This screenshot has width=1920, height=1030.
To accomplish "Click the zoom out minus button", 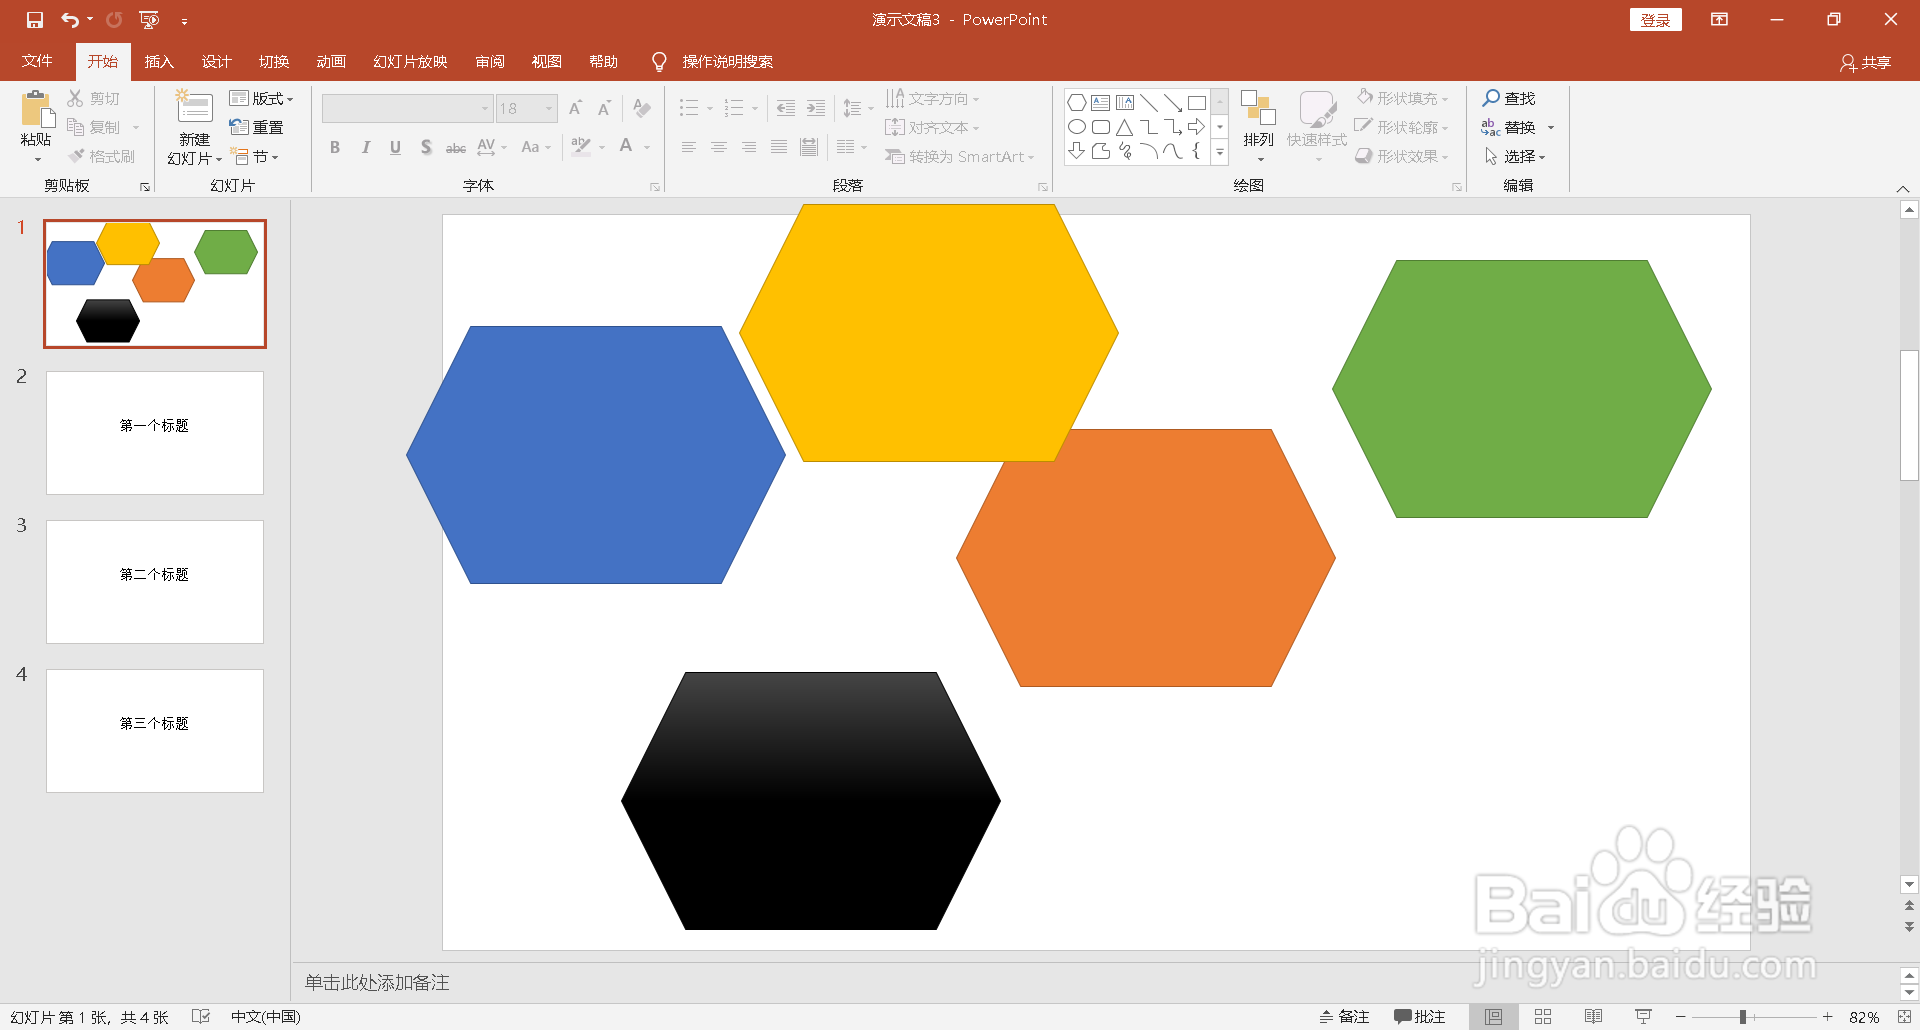I will coord(1681,1017).
